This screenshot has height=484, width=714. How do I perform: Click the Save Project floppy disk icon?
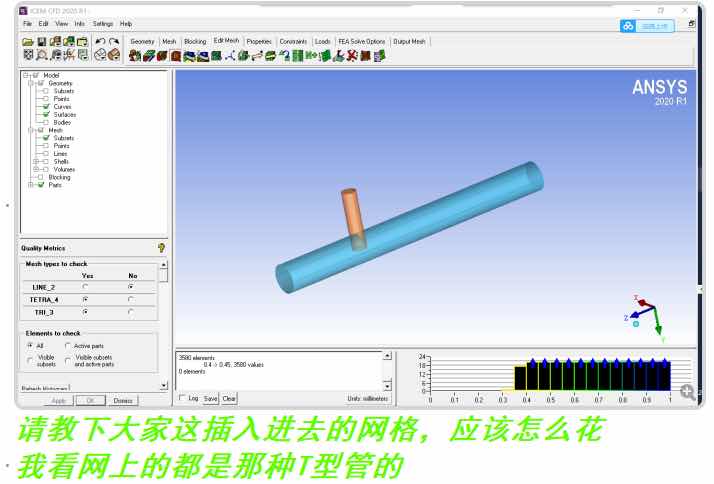[x=41, y=42]
